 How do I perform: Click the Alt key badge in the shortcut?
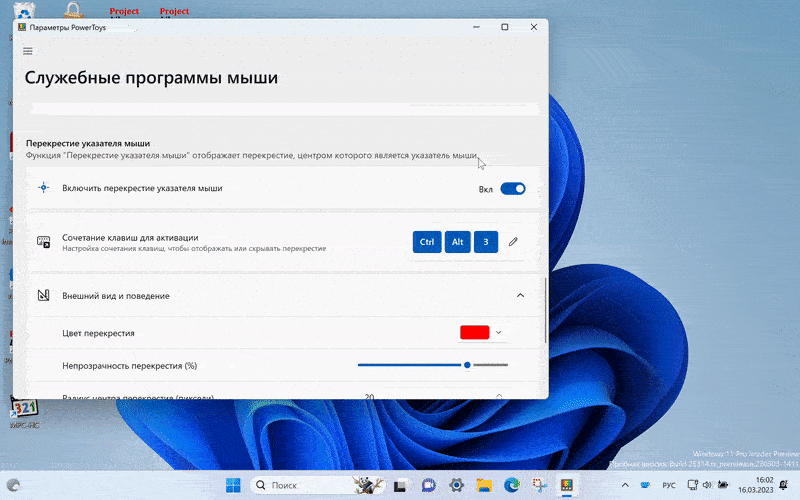(x=457, y=242)
